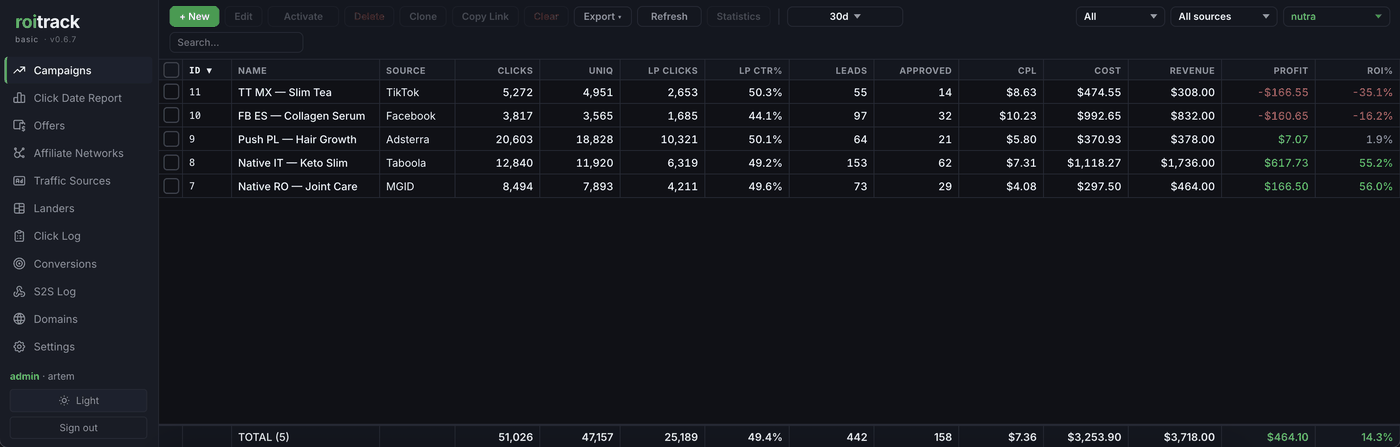Go to the Domains page
The image size is (1400, 447).
pos(78,319)
